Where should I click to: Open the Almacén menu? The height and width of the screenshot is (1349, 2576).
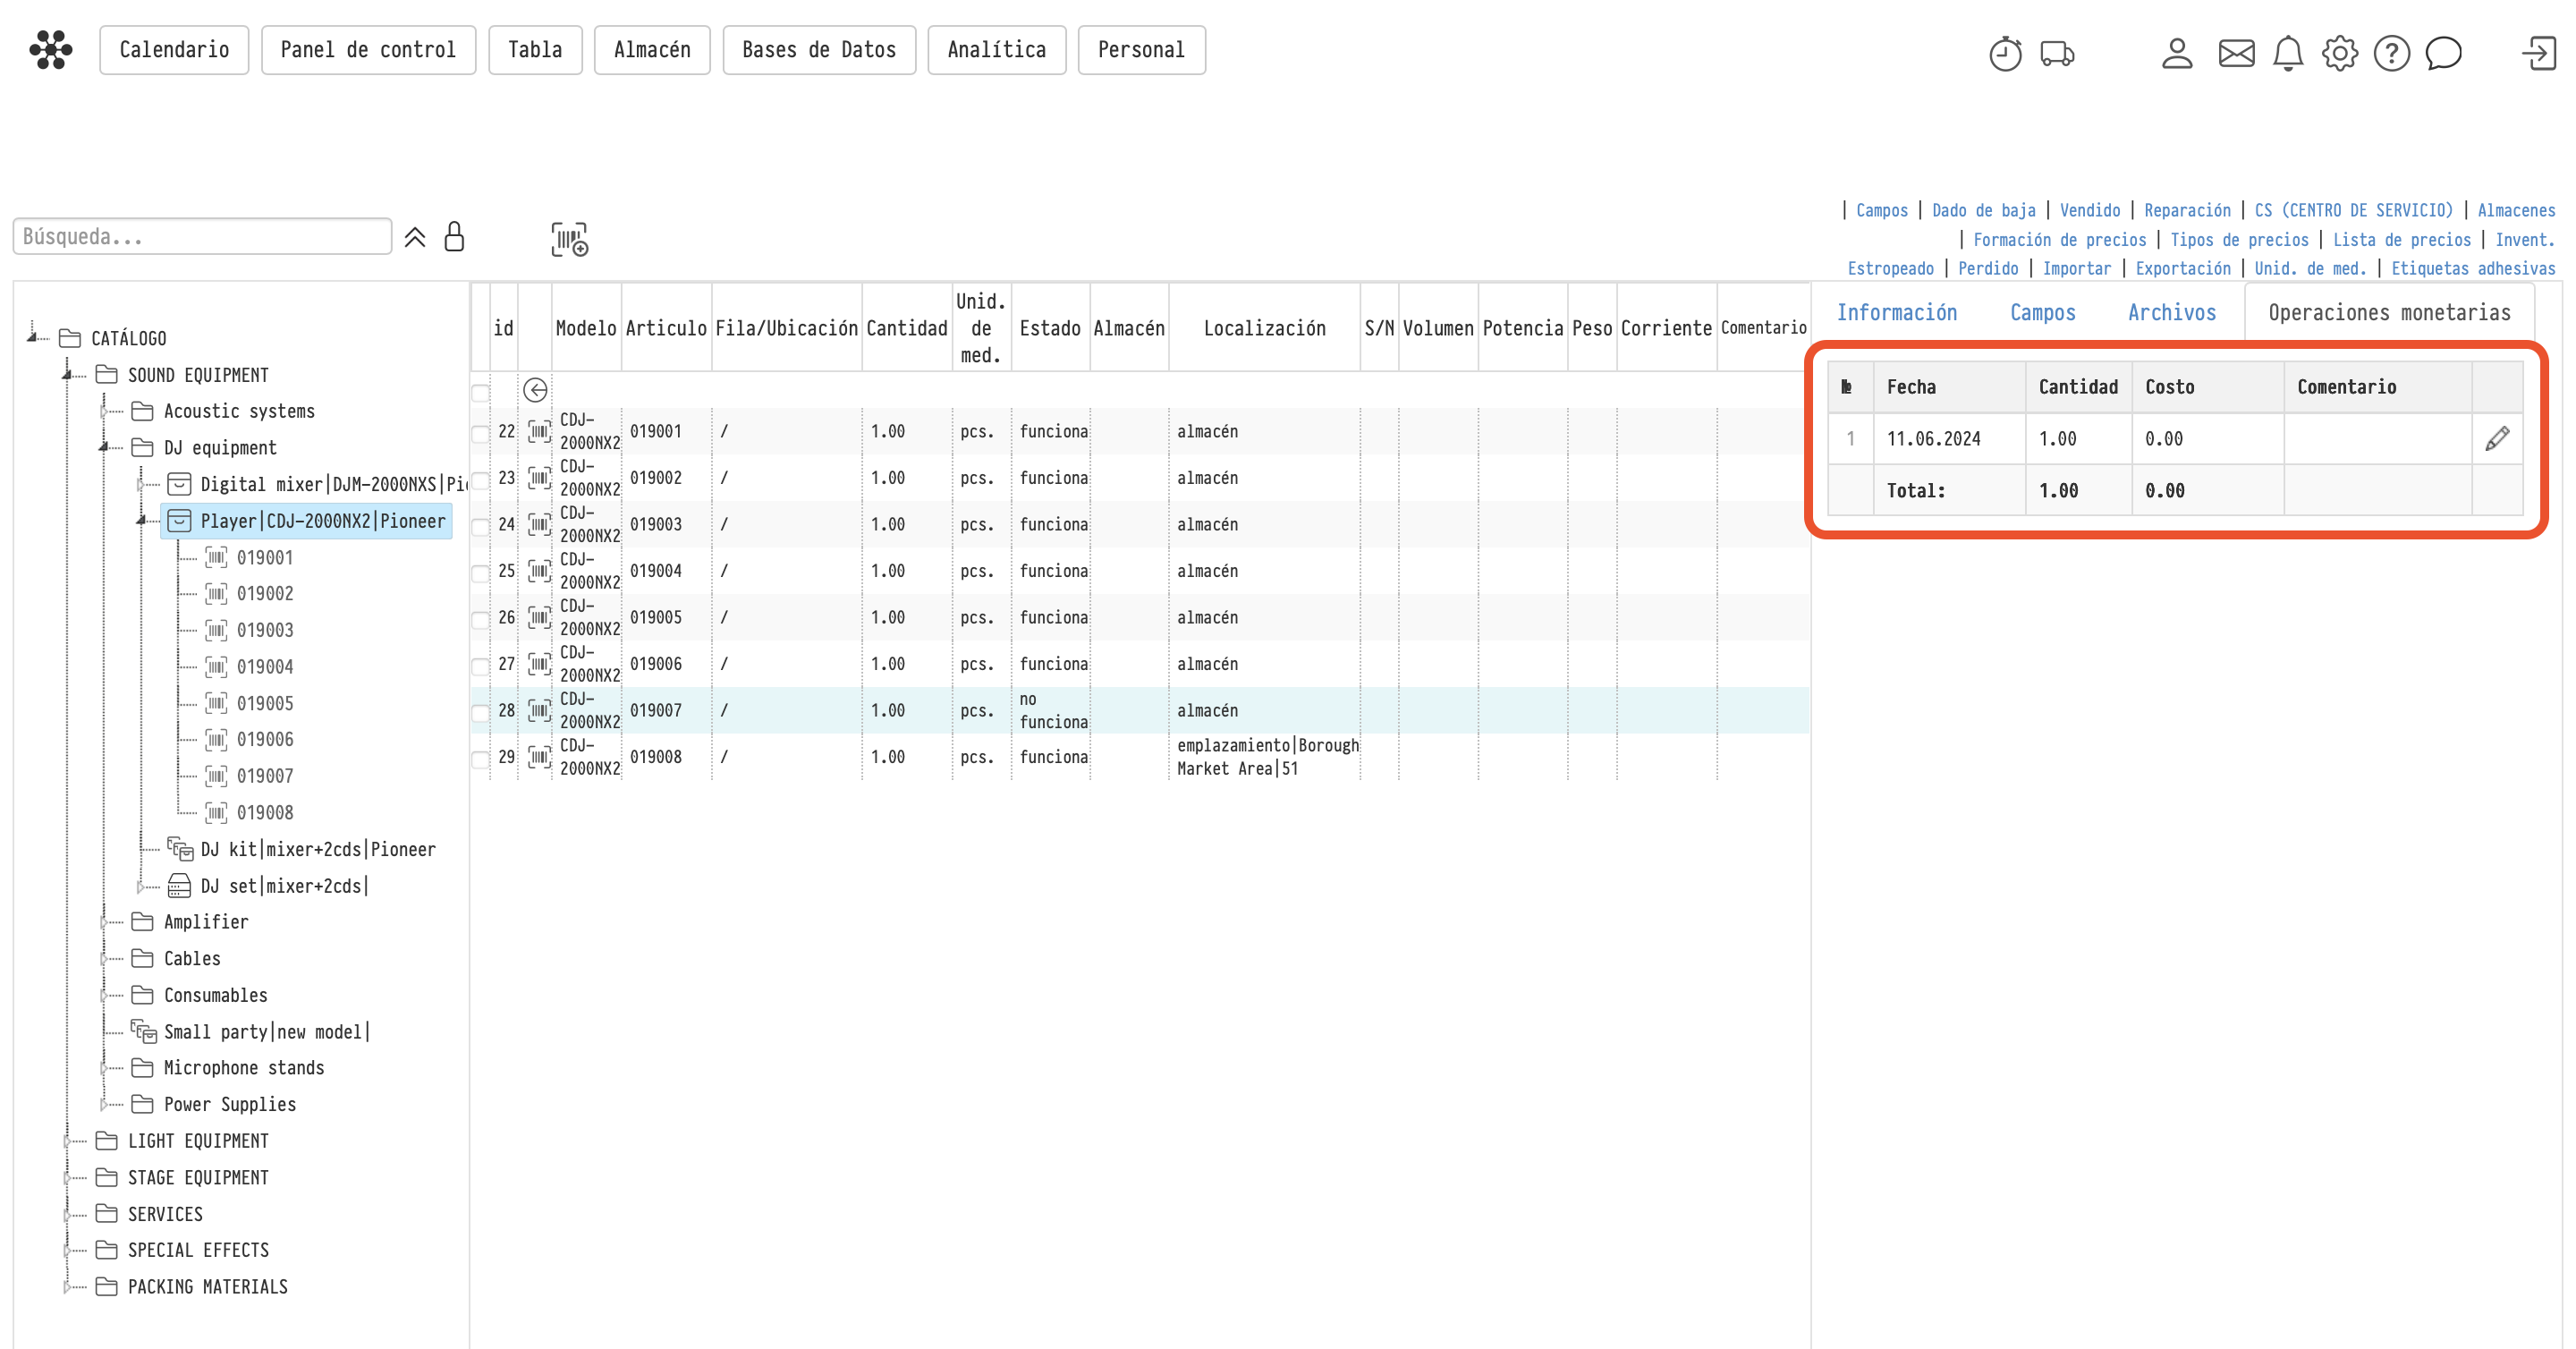(652, 50)
